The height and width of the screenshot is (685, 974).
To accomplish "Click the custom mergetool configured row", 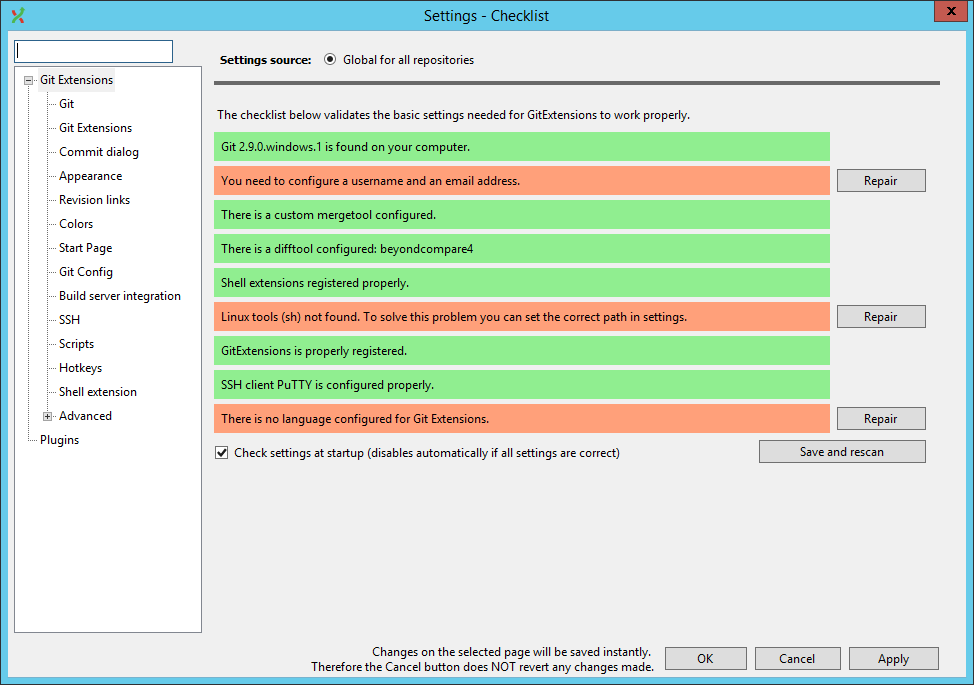I will [x=522, y=215].
